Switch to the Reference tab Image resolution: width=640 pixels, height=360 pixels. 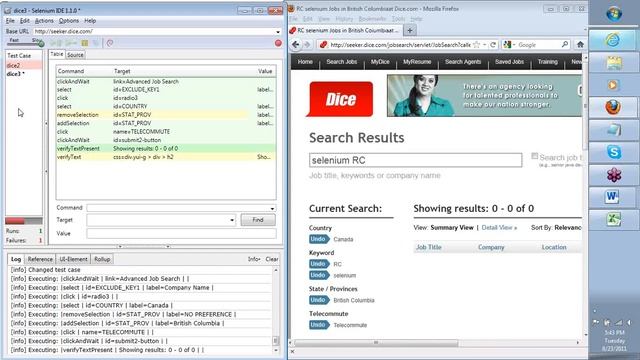pos(40,259)
